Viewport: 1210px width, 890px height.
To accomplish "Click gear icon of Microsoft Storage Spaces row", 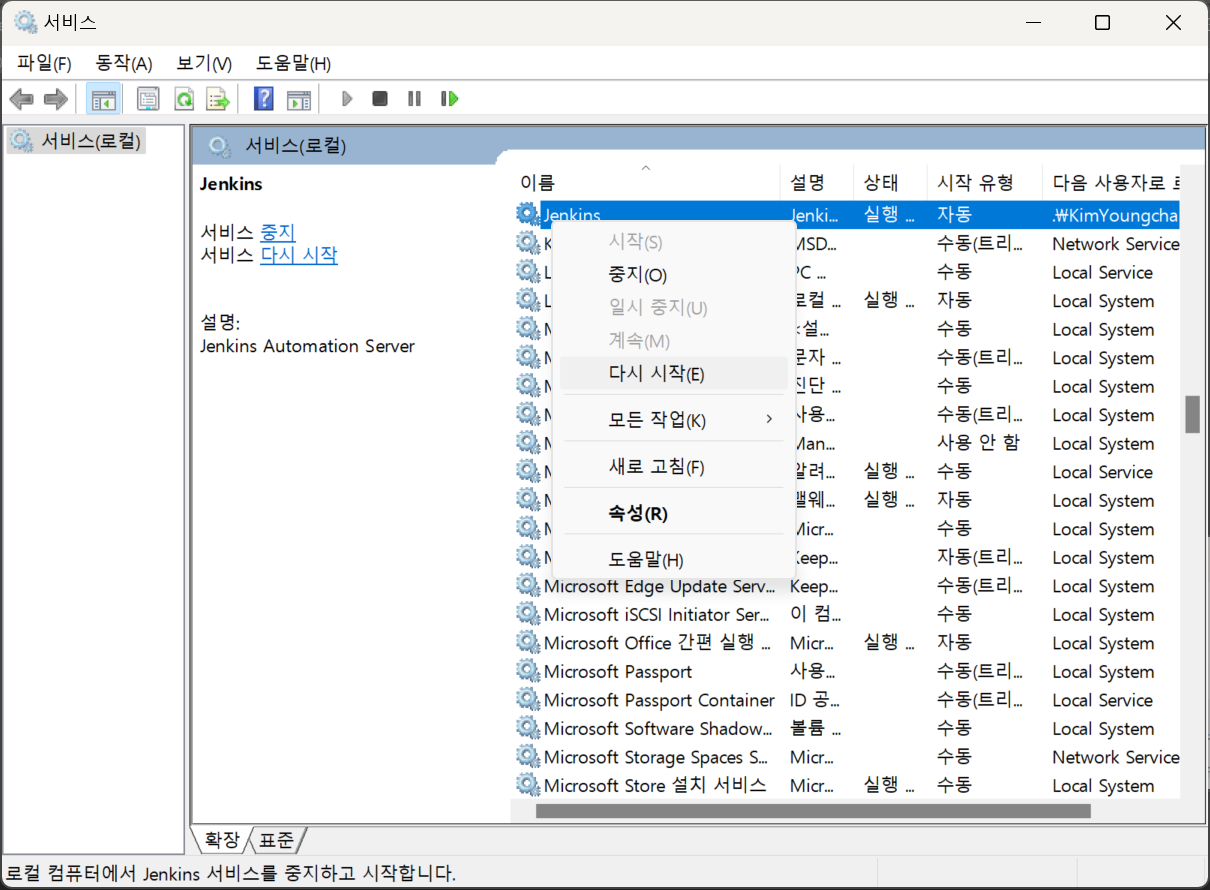I will coord(527,757).
